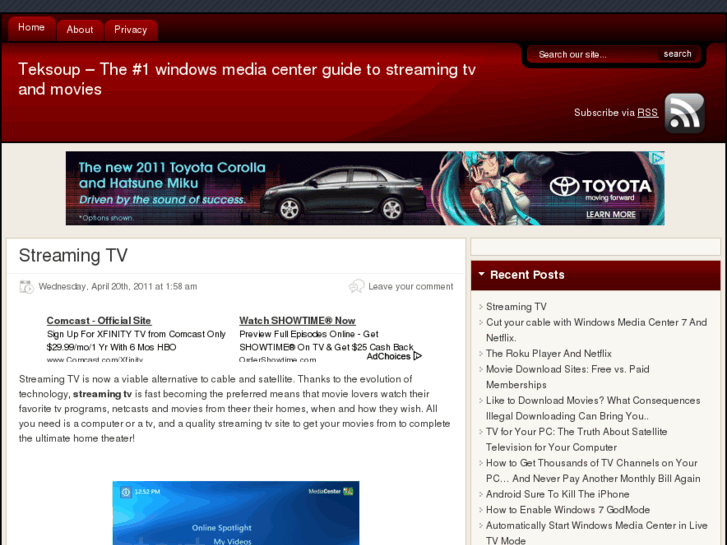Click the bold 'streaming tv' text
Image resolution: width=727 pixels, height=545 pixels.
coord(102,394)
